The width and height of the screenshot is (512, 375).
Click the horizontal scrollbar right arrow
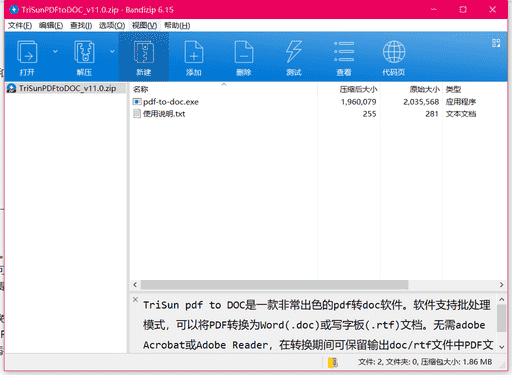(x=501, y=285)
